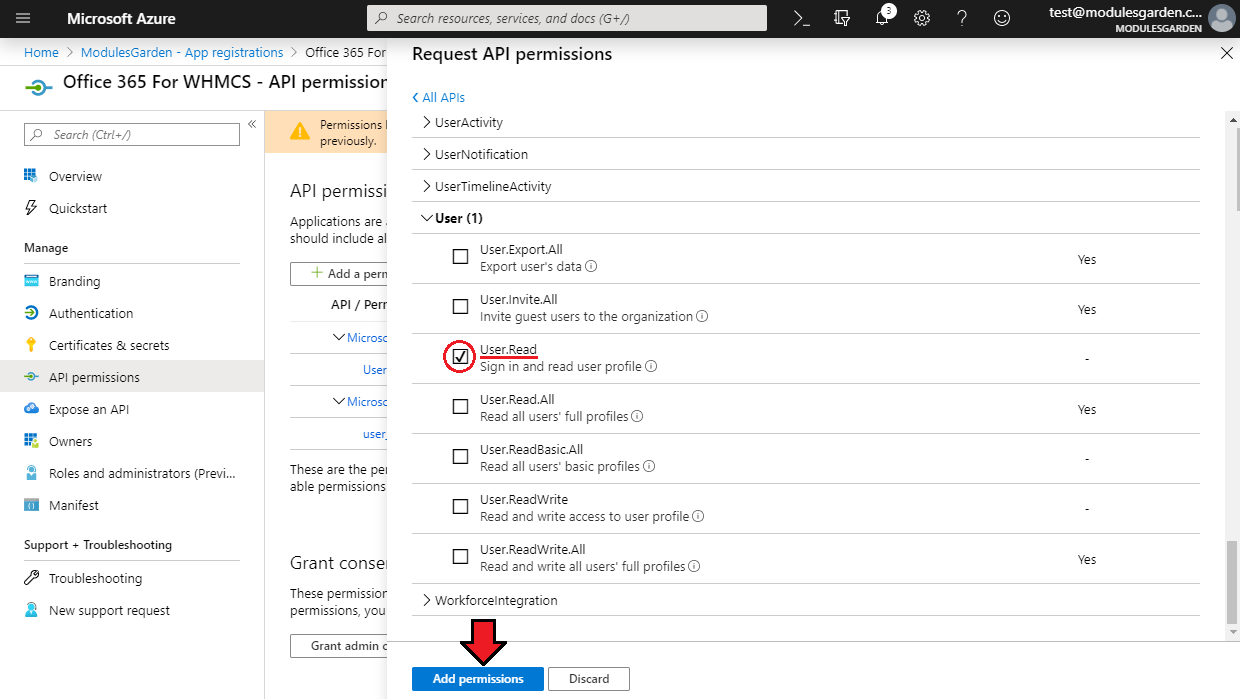The width and height of the screenshot is (1240, 699).
Task: Click the Add permissions button
Action: (478, 679)
